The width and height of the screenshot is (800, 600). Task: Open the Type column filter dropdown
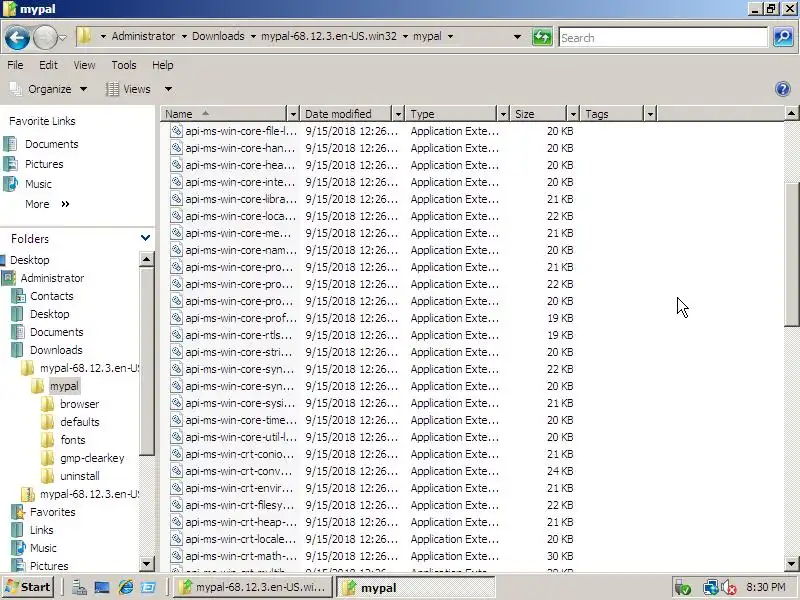click(x=503, y=114)
